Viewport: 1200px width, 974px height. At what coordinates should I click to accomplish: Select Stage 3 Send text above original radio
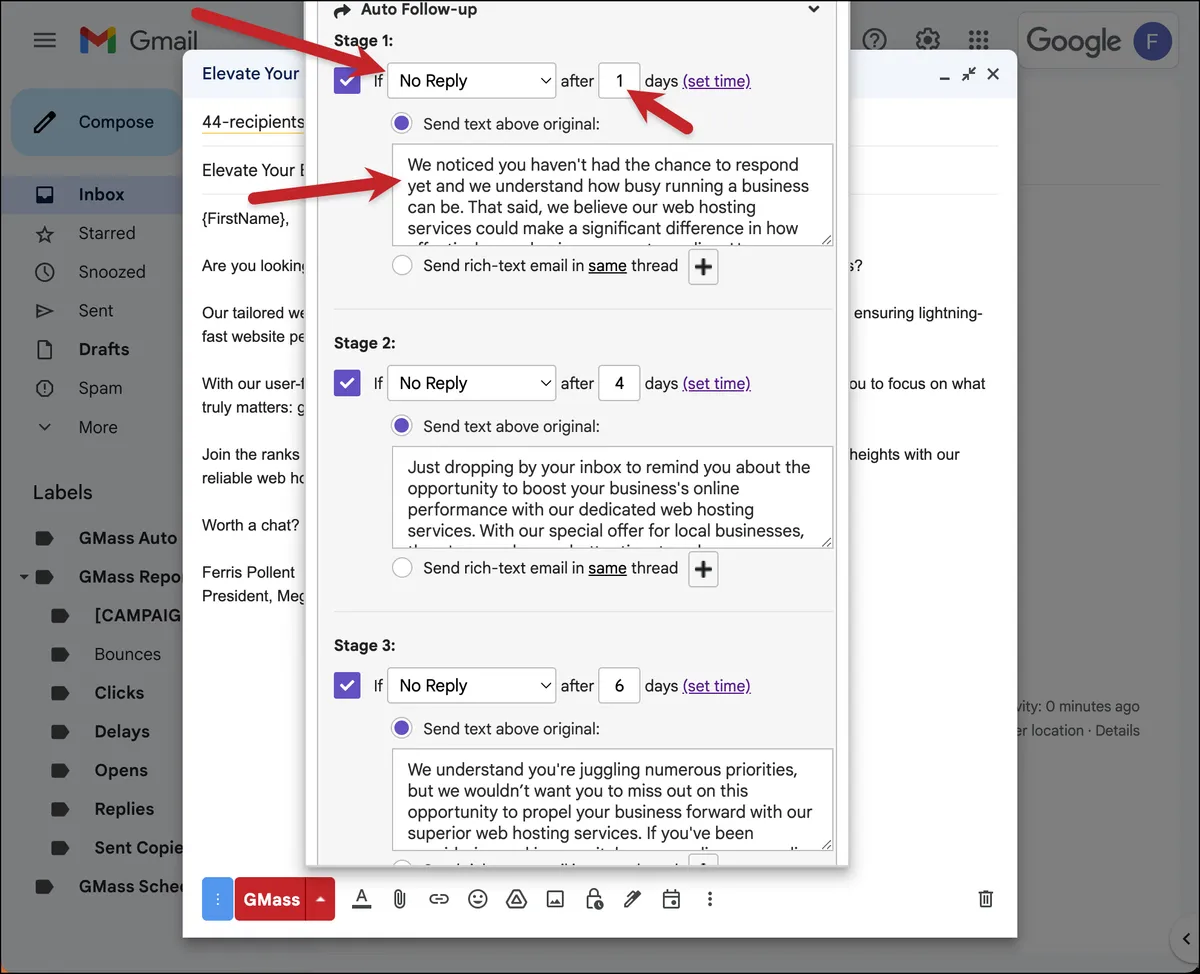(402, 728)
